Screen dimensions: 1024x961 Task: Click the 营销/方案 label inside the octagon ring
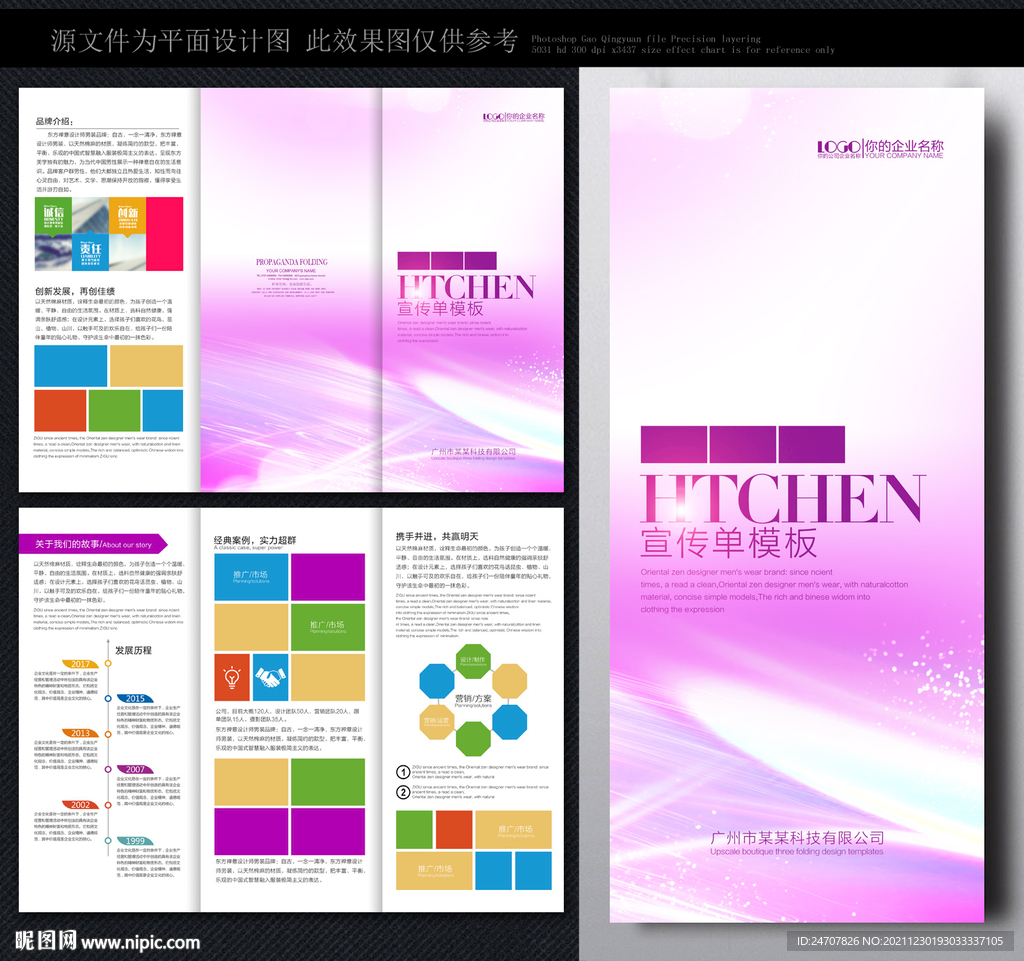pyautogui.click(x=473, y=699)
